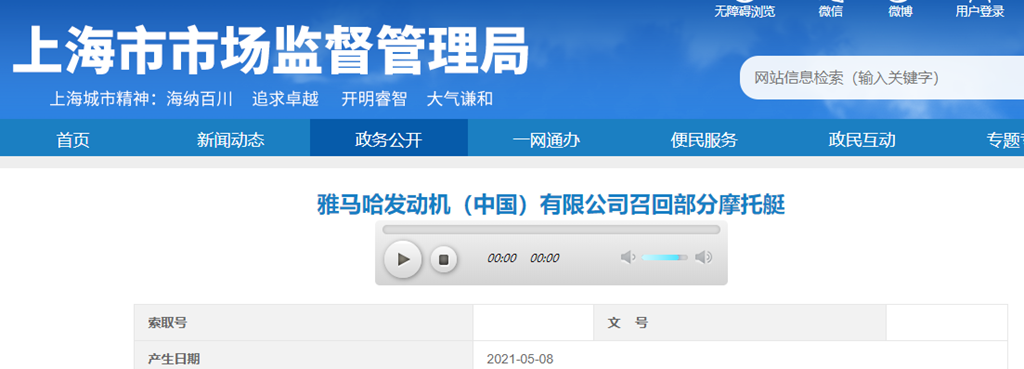Stop the audio player
The height and width of the screenshot is (369, 1024).
(443, 259)
